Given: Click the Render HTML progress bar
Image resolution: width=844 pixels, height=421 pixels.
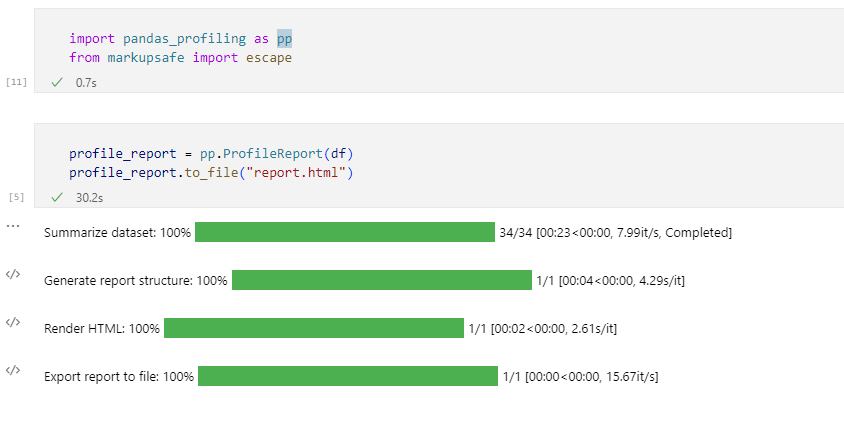Looking at the screenshot, I should pyautogui.click(x=314, y=328).
